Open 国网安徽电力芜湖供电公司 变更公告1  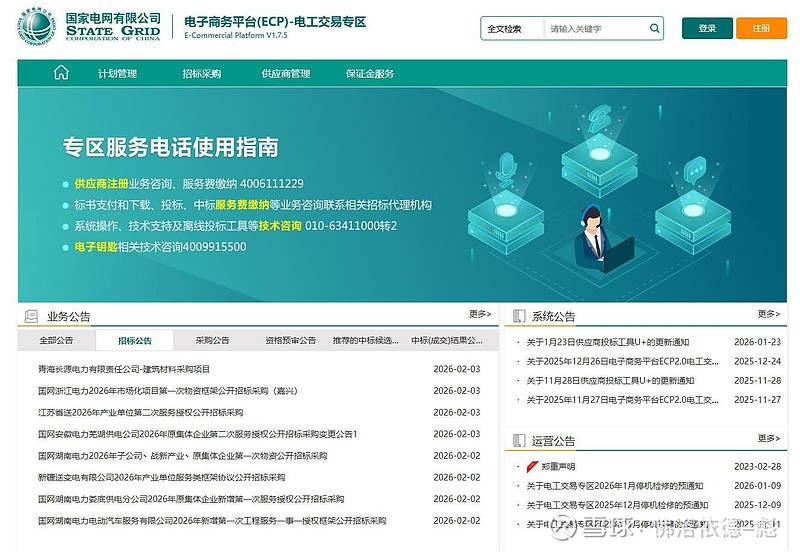coord(197,434)
